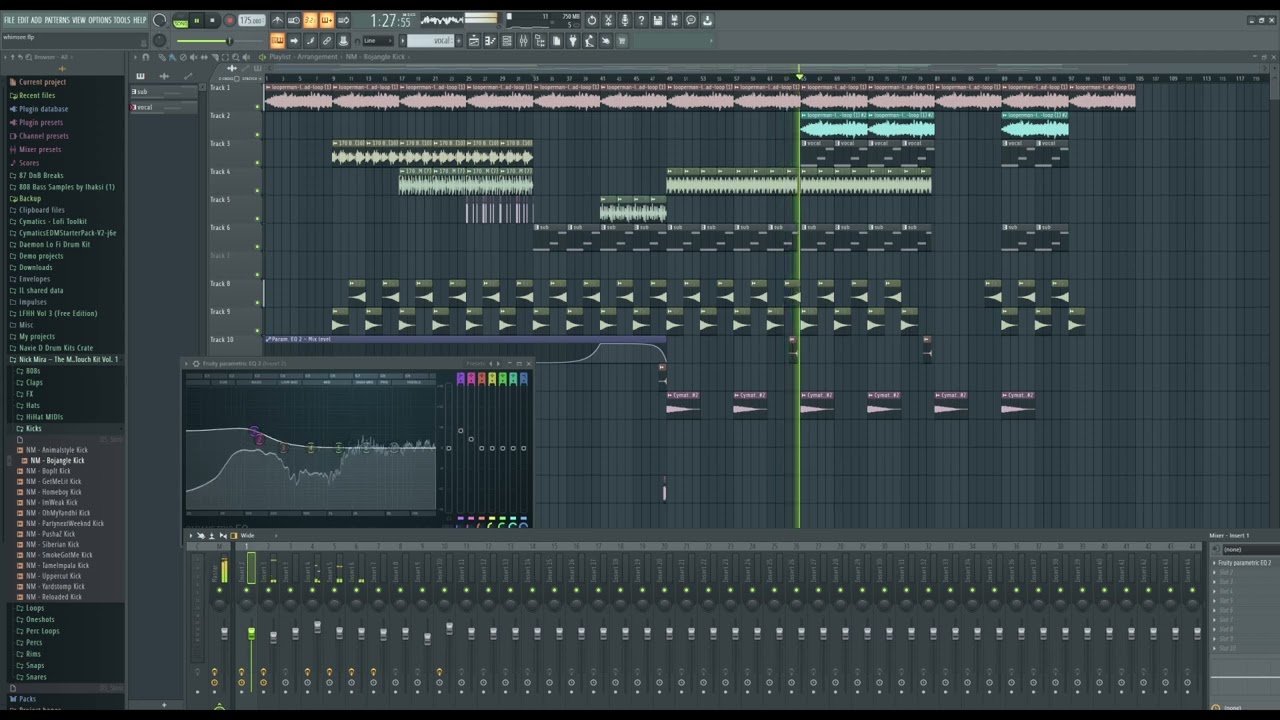Mute Track 7 using its green light
1280x720 pixels.
pos(257,275)
